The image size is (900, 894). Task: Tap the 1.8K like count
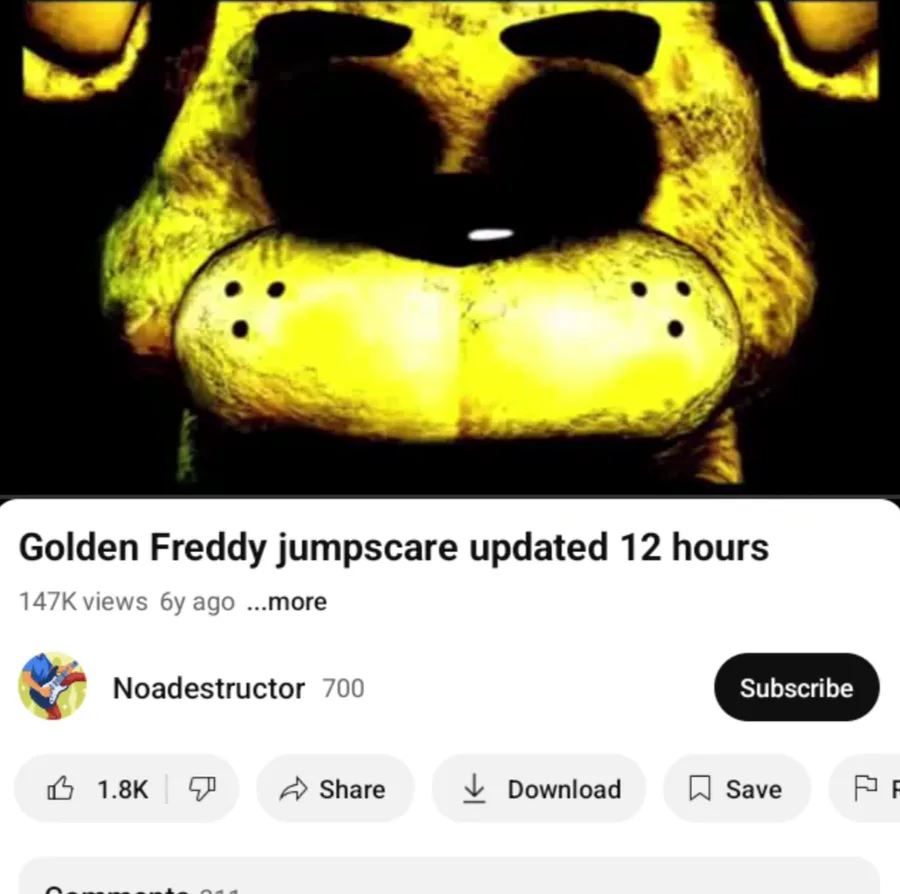click(123, 790)
